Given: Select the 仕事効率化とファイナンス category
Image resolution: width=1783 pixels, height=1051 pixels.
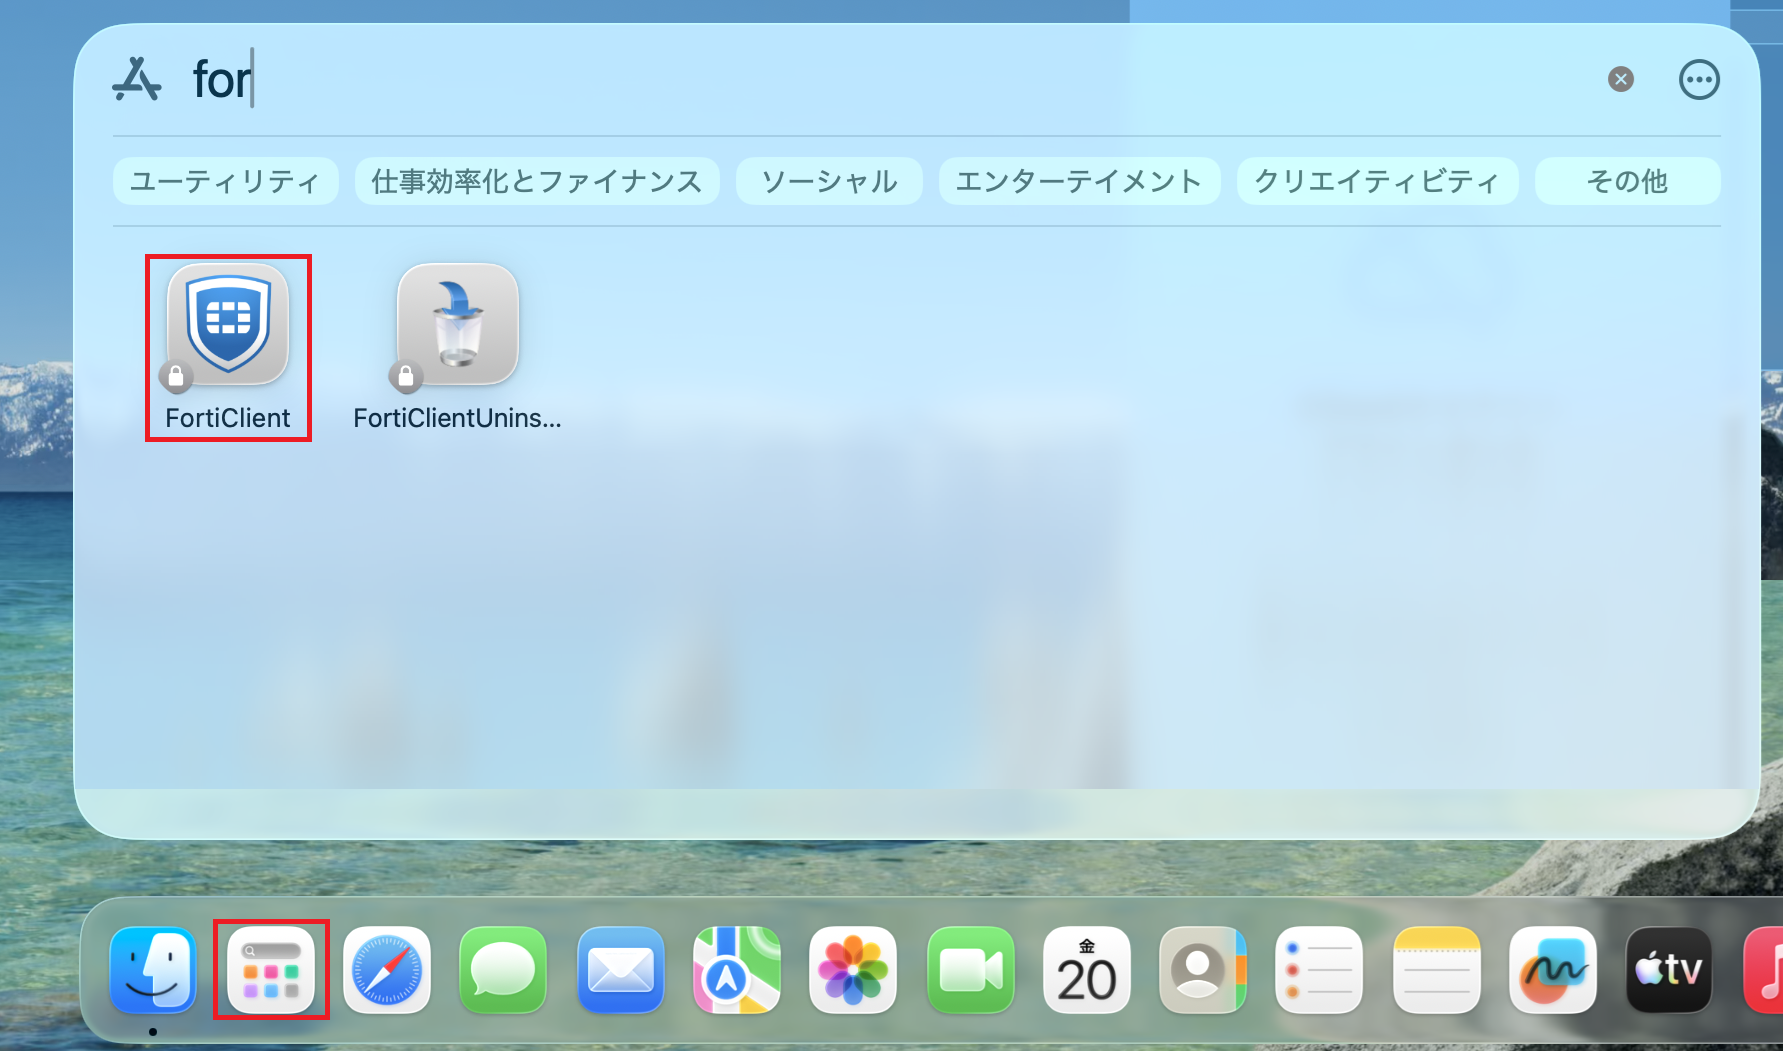Looking at the screenshot, I should (537, 181).
